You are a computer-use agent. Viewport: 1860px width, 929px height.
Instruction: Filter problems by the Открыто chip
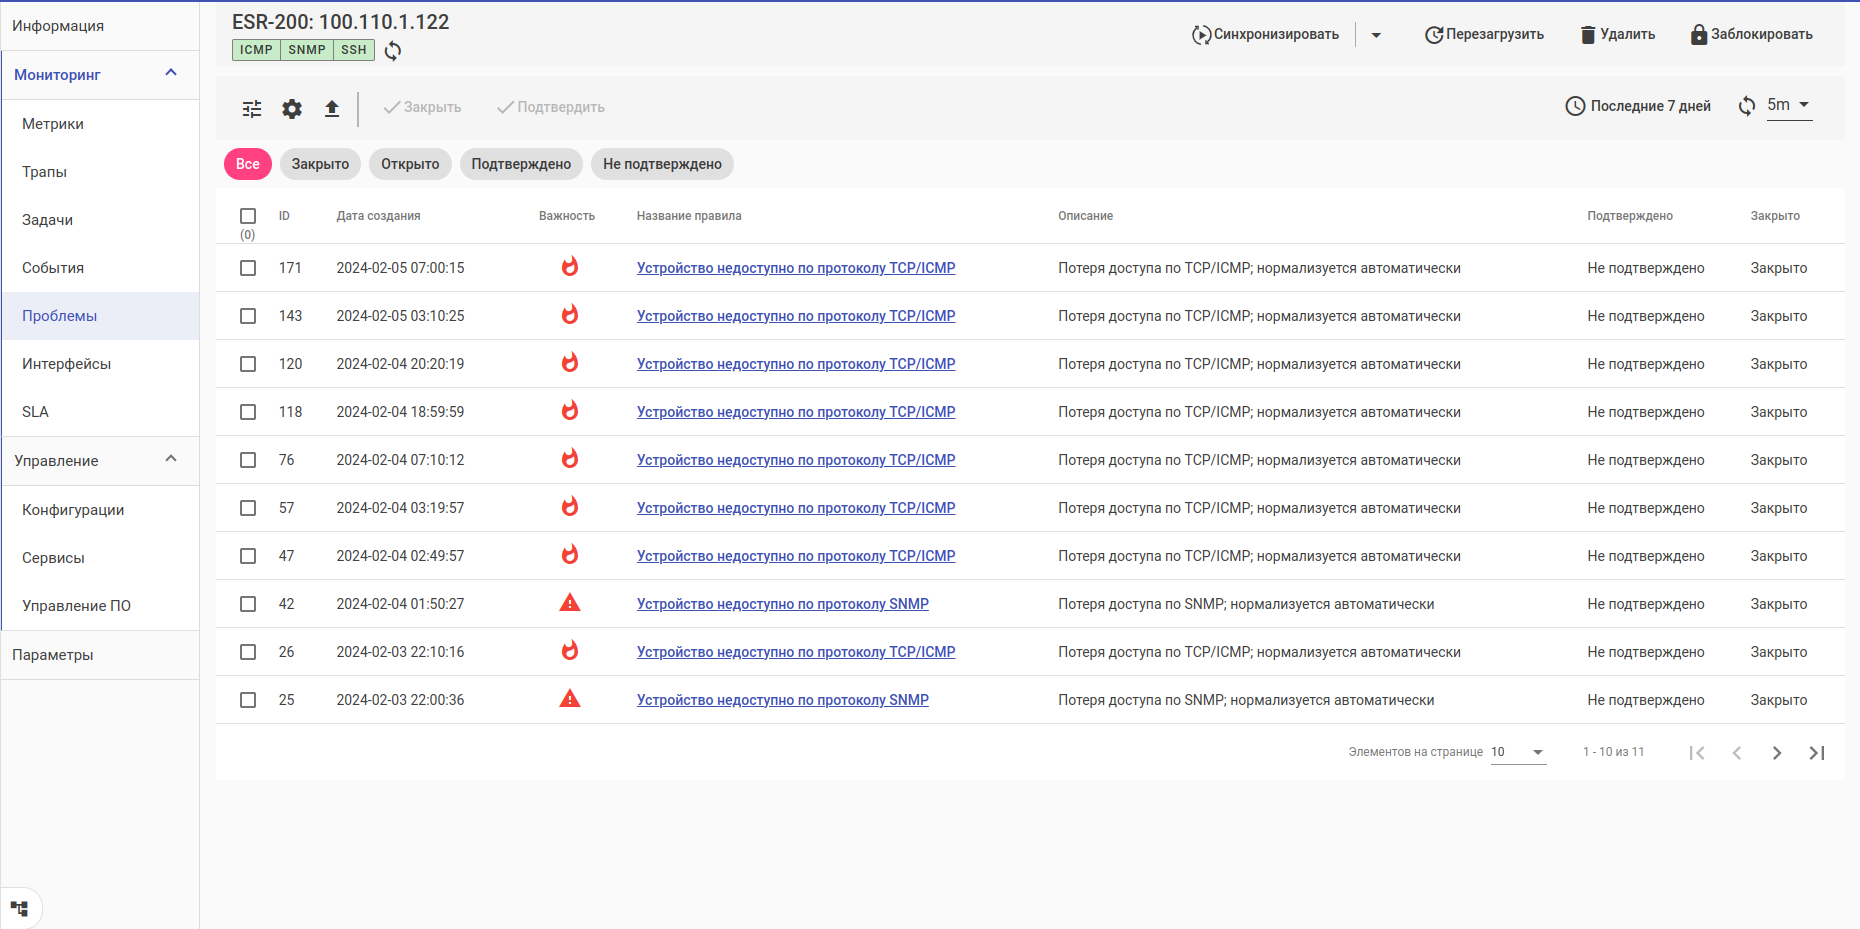(x=410, y=164)
